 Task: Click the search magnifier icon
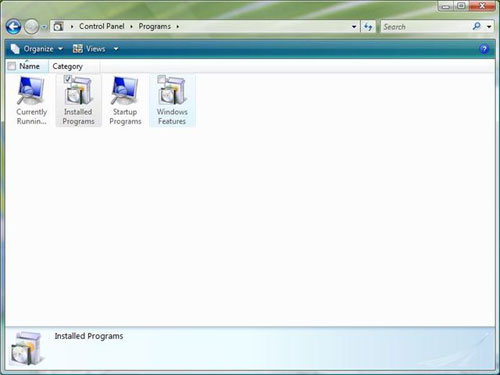477,26
